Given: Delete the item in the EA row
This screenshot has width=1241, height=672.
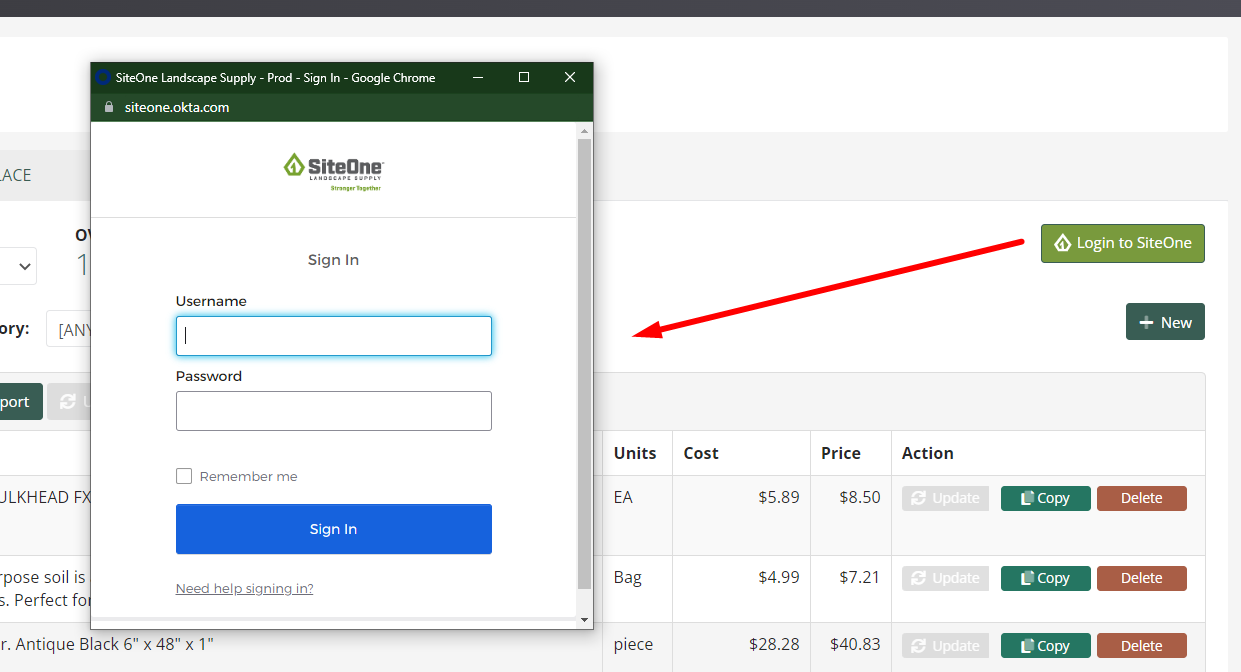Looking at the screenshot, I should point(1142,498).
